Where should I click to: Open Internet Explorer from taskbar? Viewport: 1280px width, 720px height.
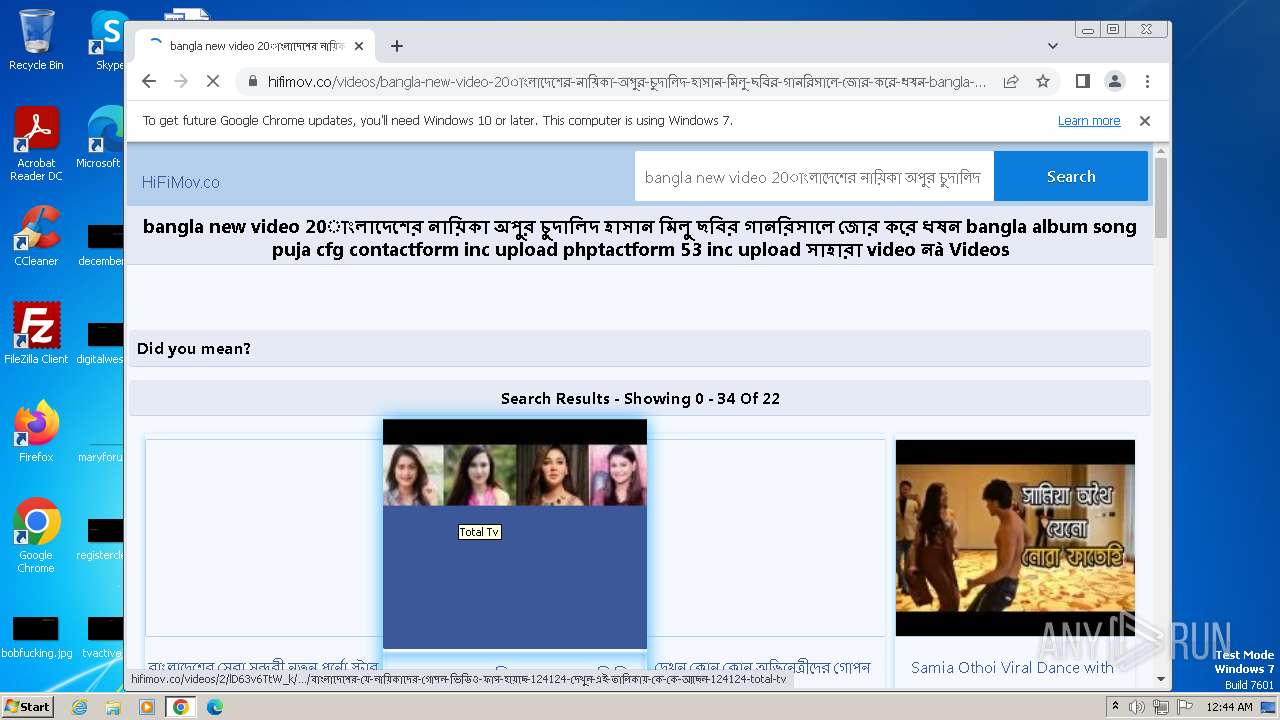80,707
